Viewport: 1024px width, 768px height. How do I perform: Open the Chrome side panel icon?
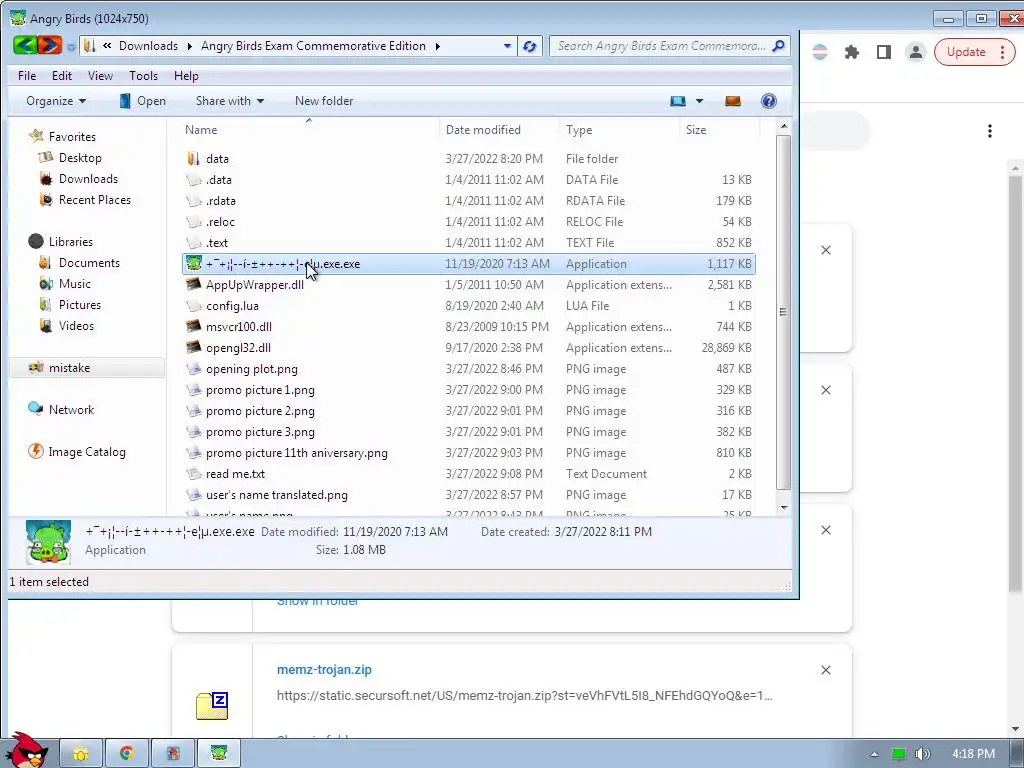(884, 52)
